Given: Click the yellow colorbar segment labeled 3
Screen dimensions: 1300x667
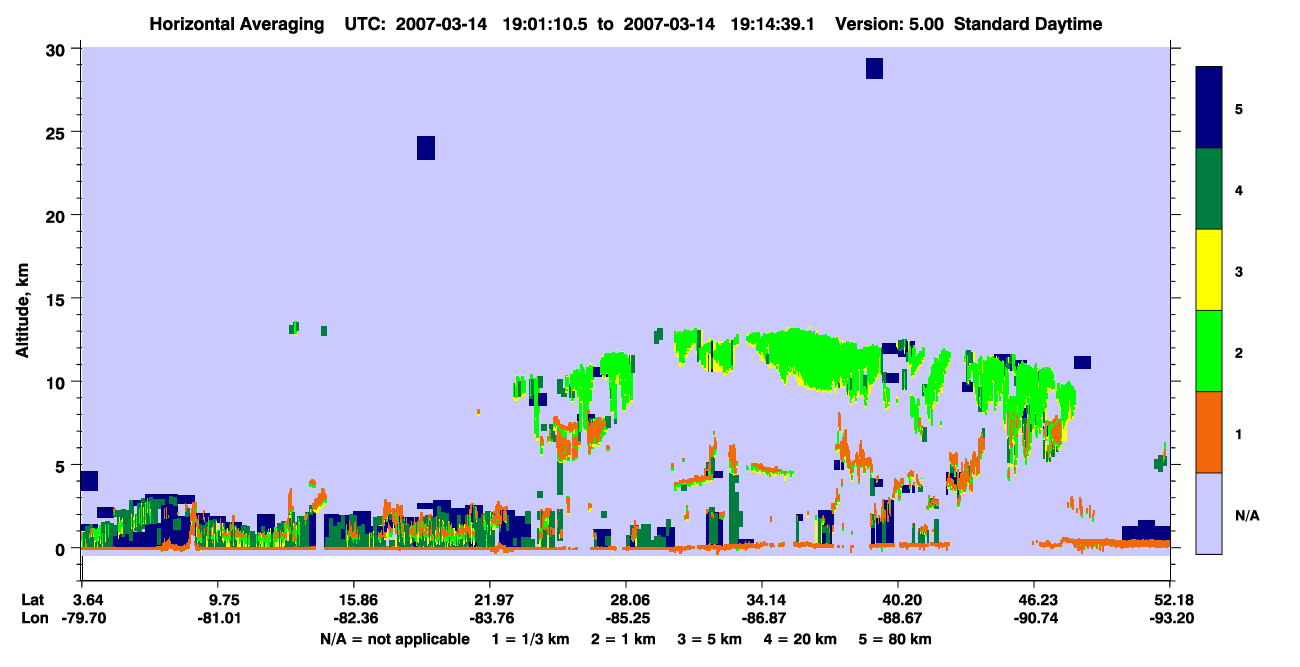Looking at the screenshot, I should coord(1209,270).
